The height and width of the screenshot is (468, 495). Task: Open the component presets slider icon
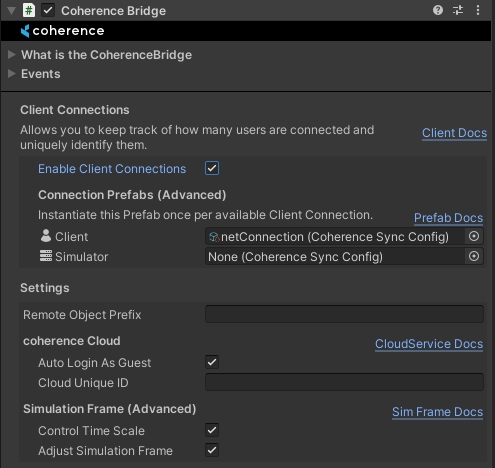[x=458, y=10]
